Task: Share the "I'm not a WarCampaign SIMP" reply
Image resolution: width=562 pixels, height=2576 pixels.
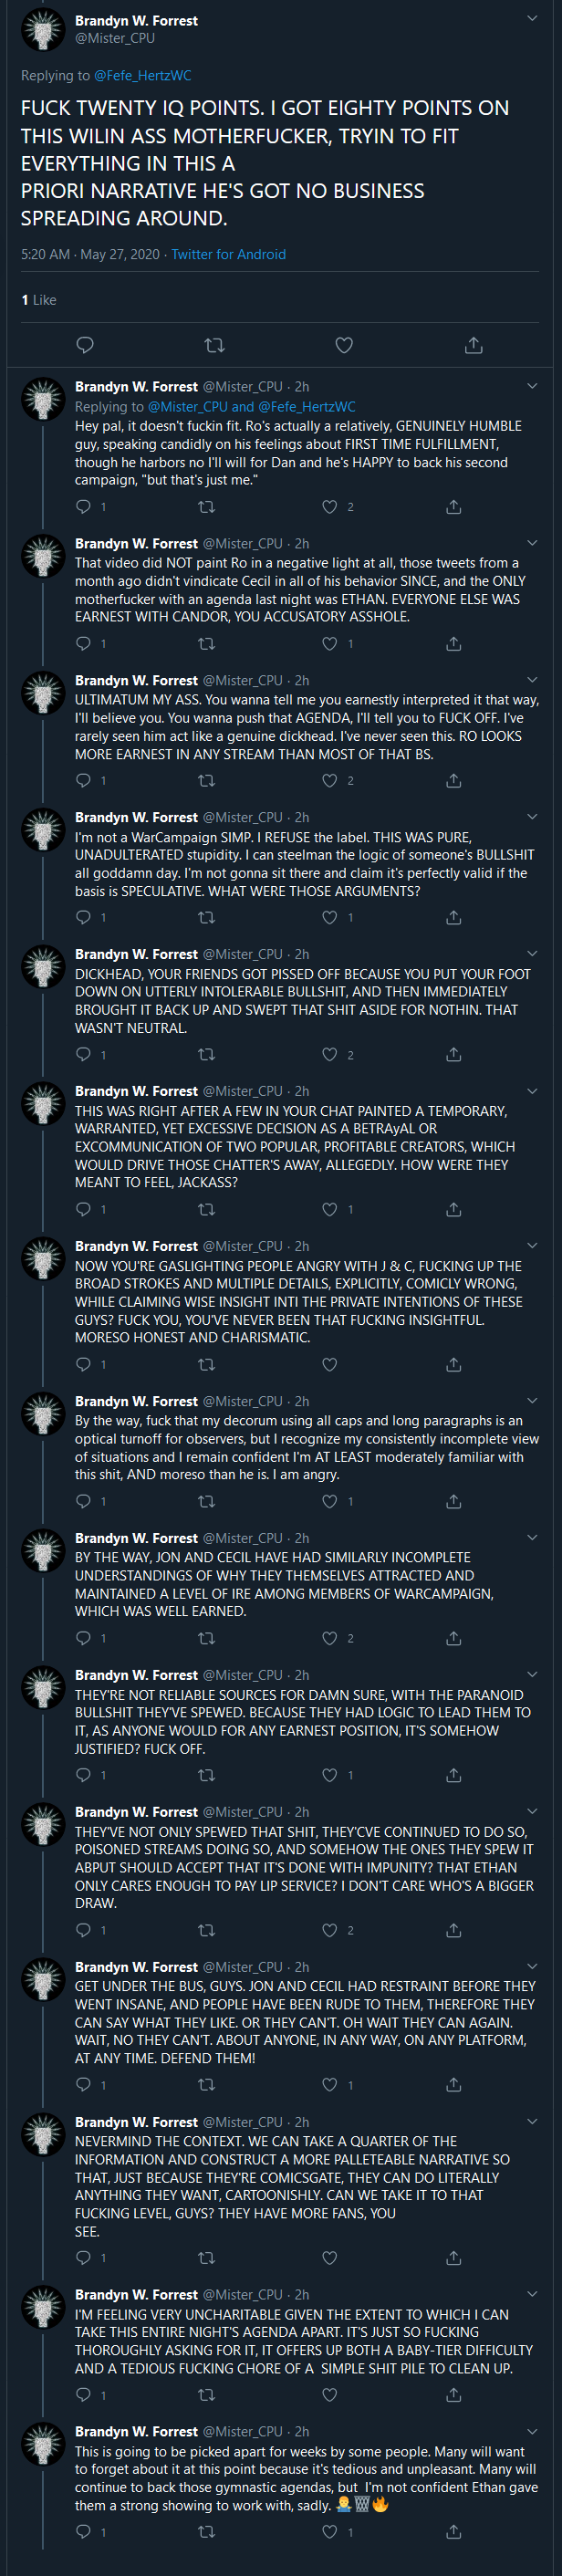Action: (453, 917)
